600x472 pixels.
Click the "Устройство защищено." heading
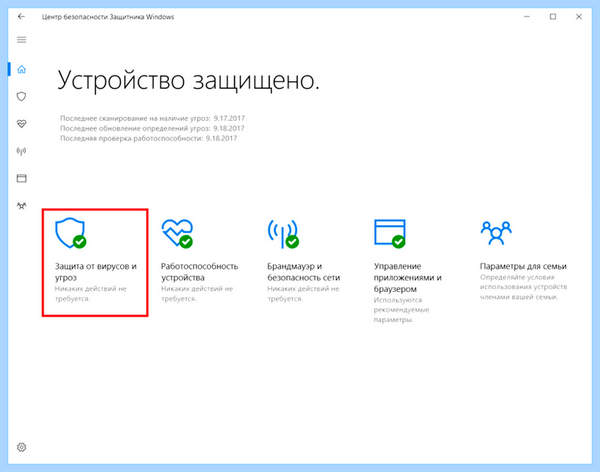(188, 80)
